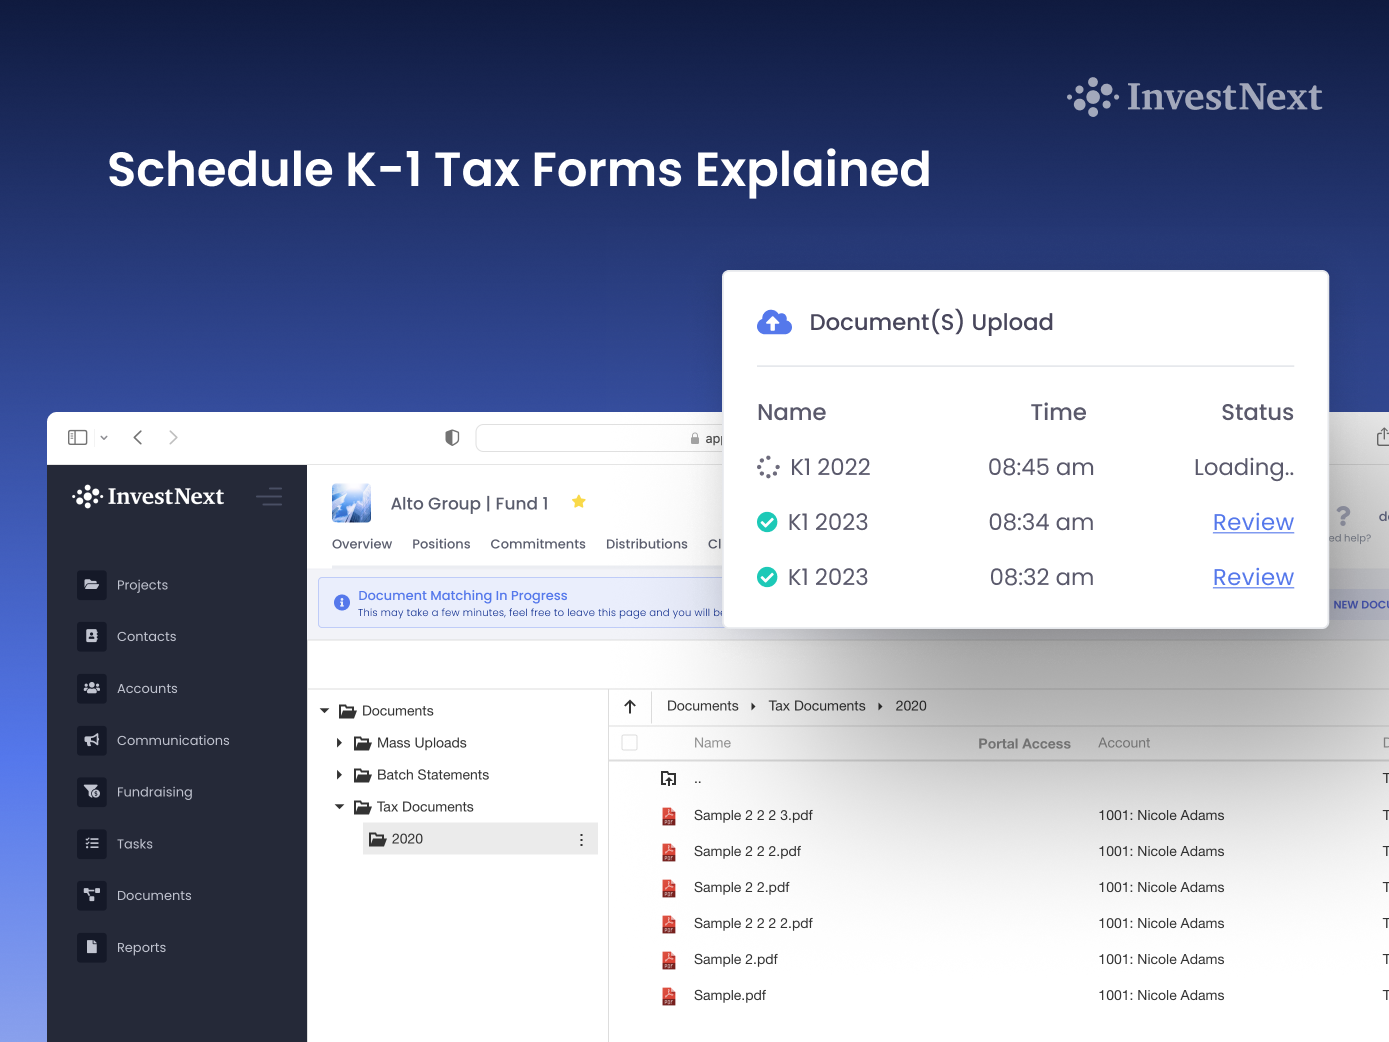1389x1042 pixels.
Task: Click Documents in the breadcrumb
Action: pyautogui.click(x=703, y=706)
